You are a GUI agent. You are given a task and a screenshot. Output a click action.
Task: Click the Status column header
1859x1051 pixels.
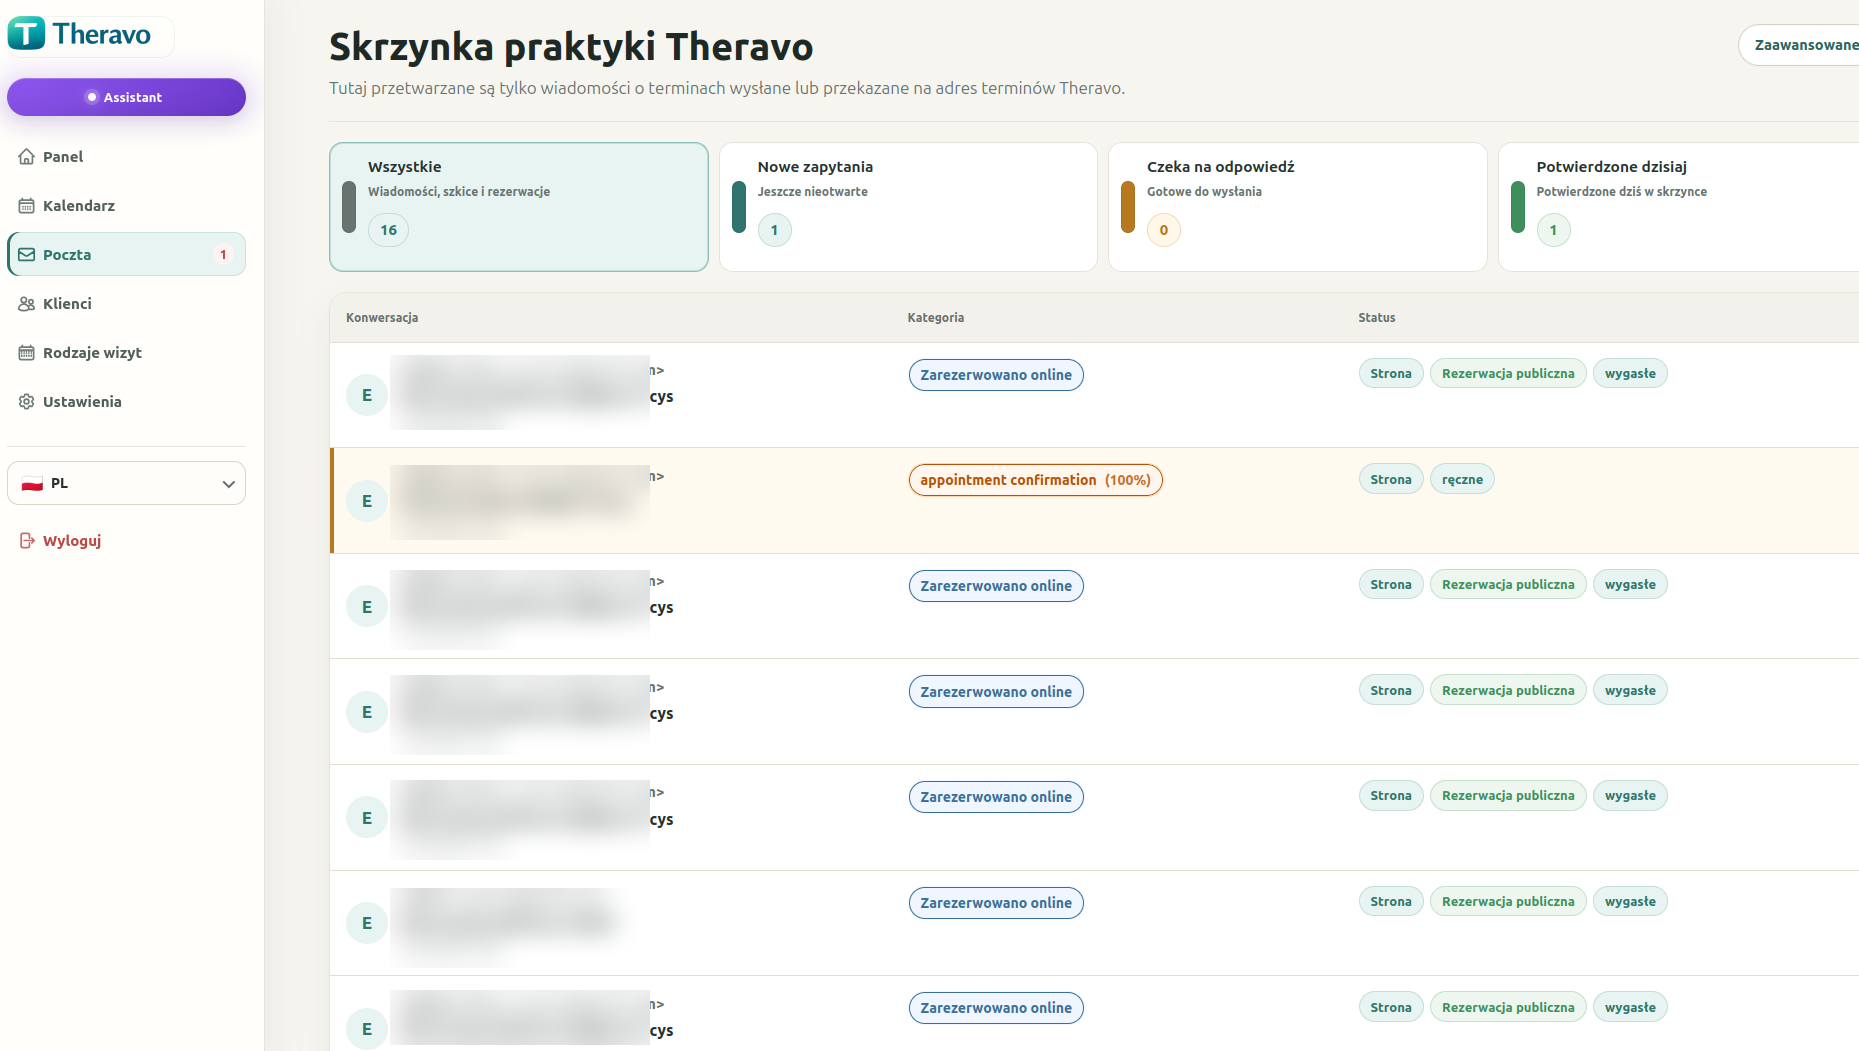click(x=1376, y=318)
